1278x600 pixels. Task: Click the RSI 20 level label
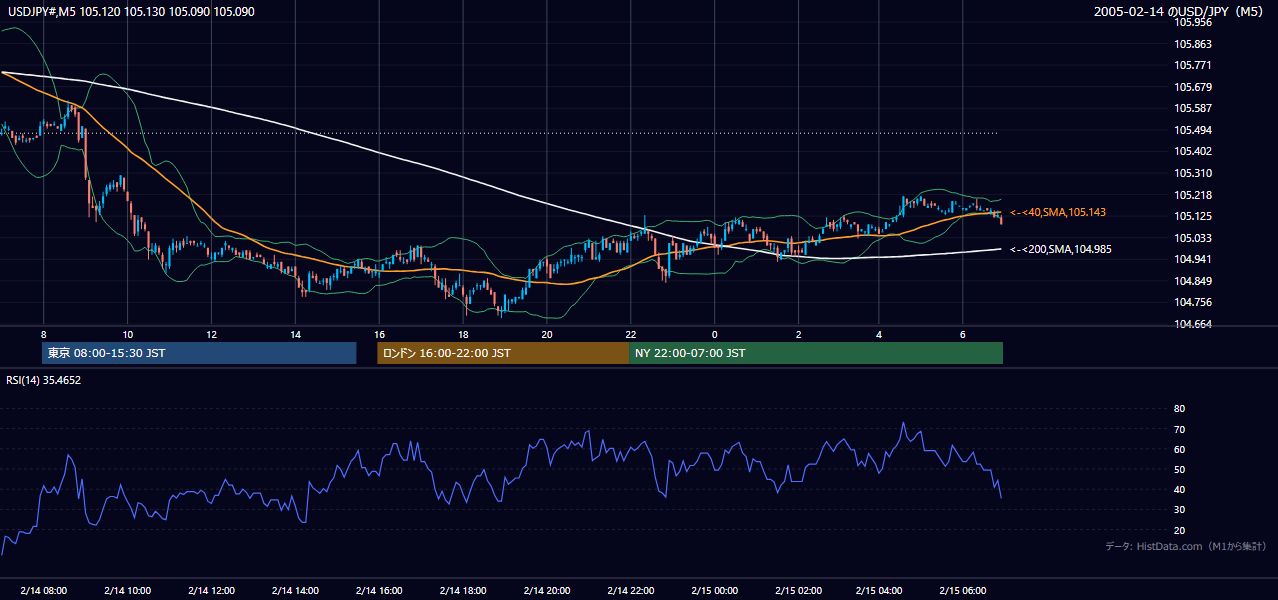coord(1179,530)
